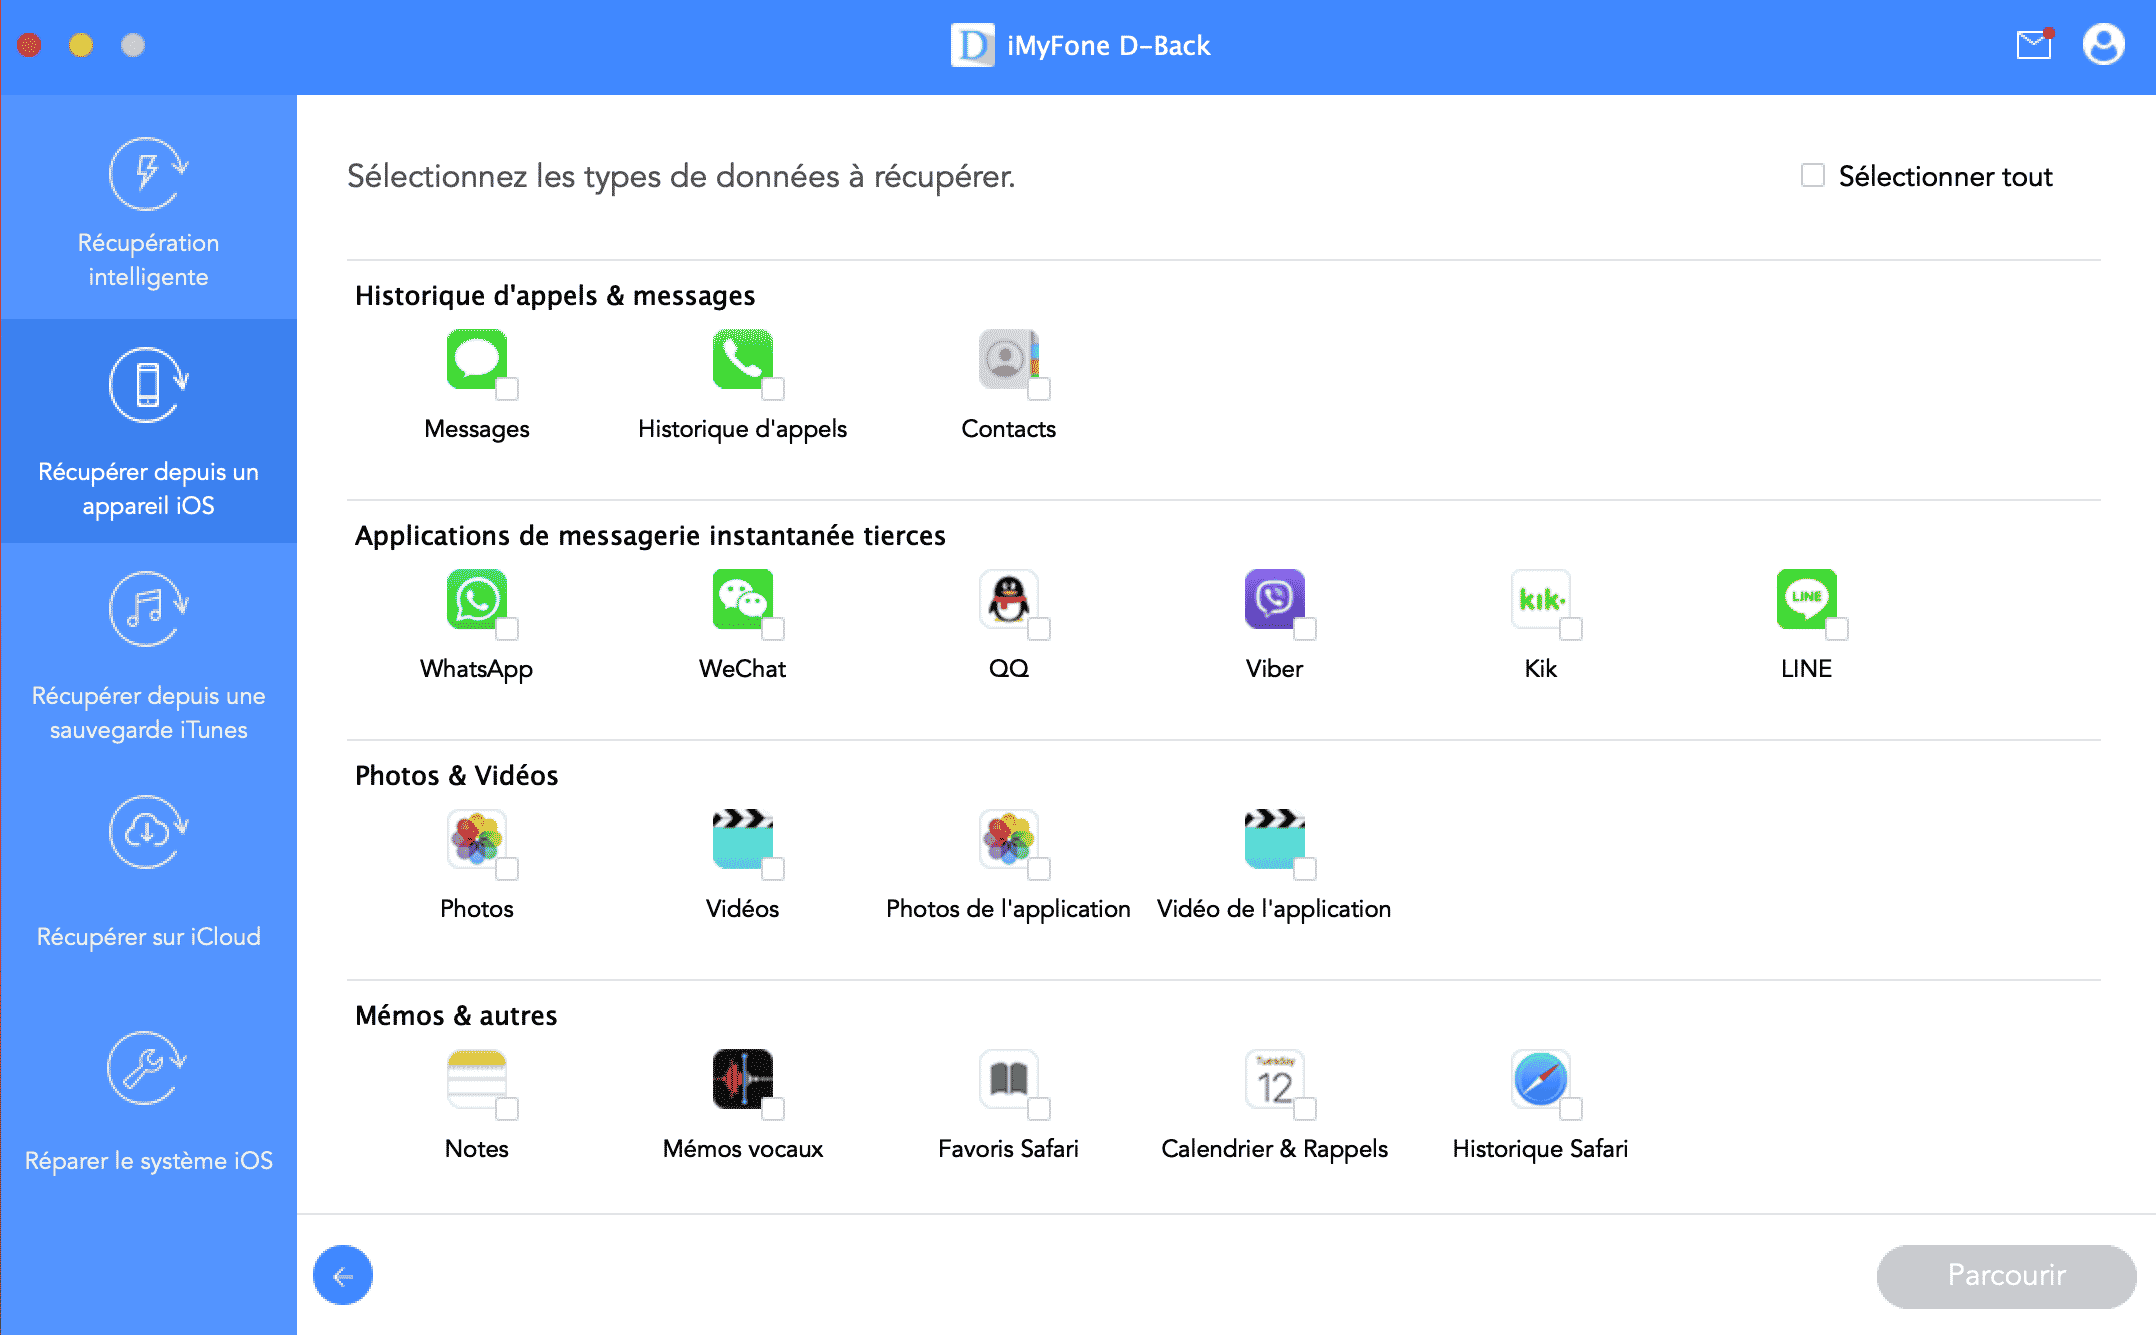Viewport: 2156px width, 1335px height.
Task: Click the Notes icon
Action: (477, 1079)
